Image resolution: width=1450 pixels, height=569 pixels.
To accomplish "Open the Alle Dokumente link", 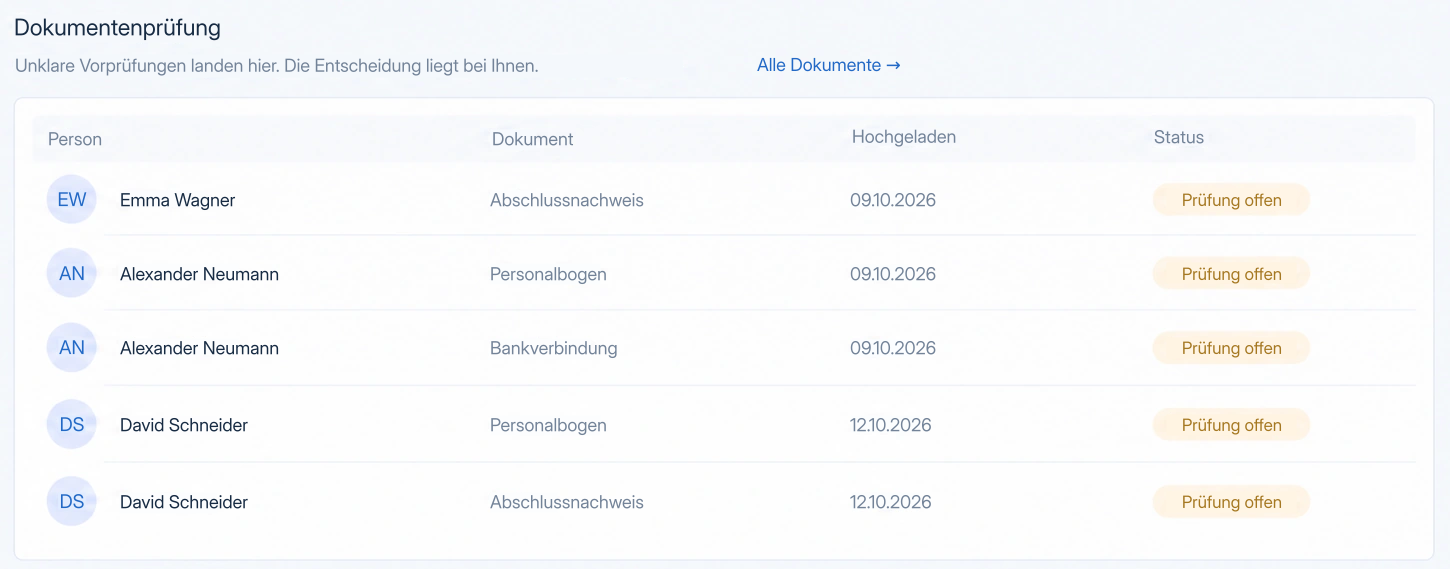I will pyautogui.click(x=828, y=65).
